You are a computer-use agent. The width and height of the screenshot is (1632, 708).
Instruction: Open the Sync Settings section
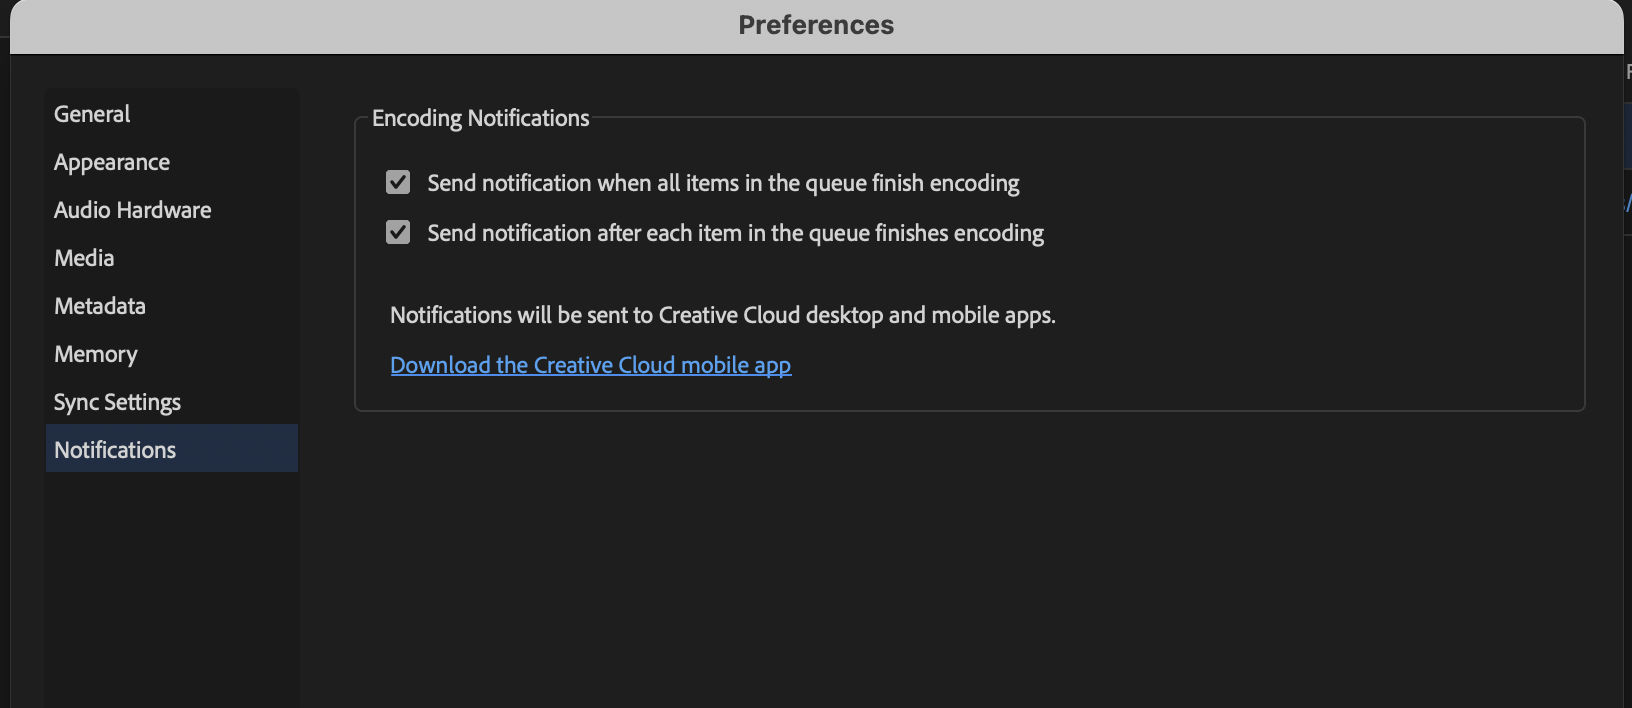click(117, 401)
